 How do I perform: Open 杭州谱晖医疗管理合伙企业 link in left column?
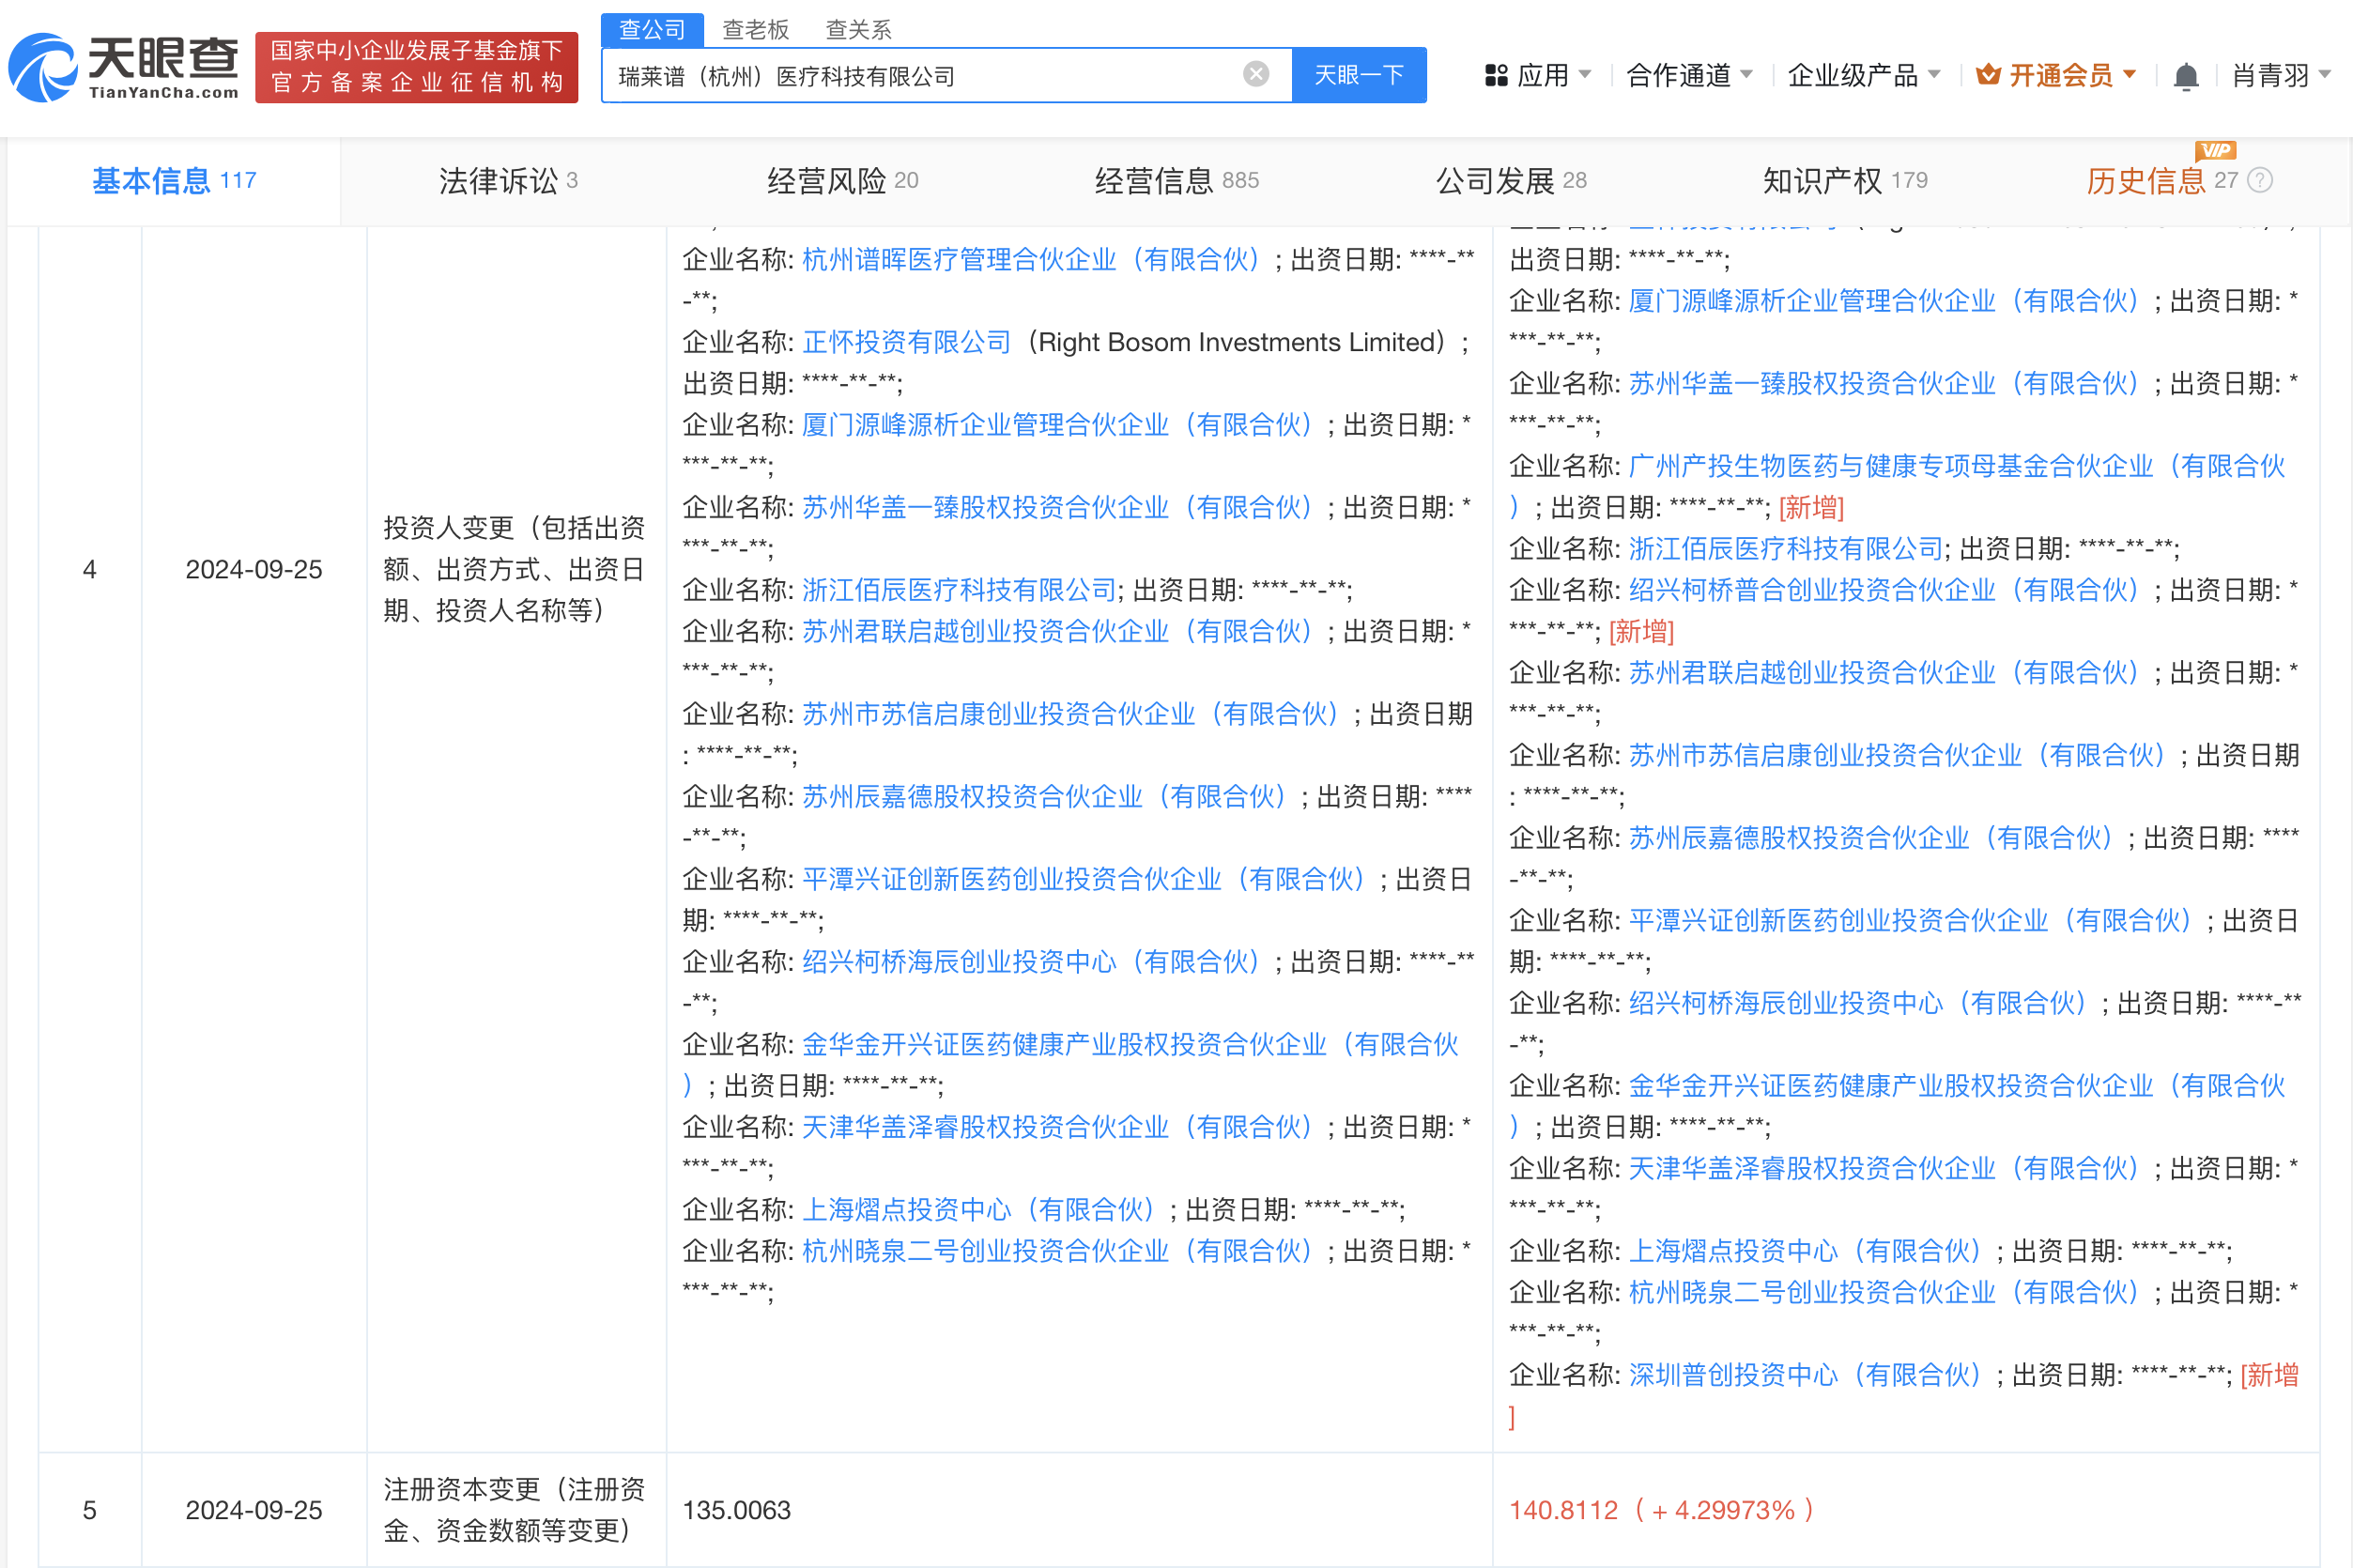(1030, 260)
